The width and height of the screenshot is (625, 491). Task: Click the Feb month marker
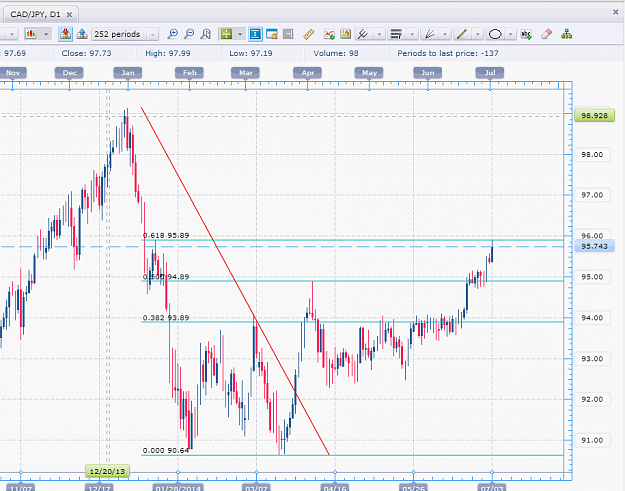coord(190,73)
